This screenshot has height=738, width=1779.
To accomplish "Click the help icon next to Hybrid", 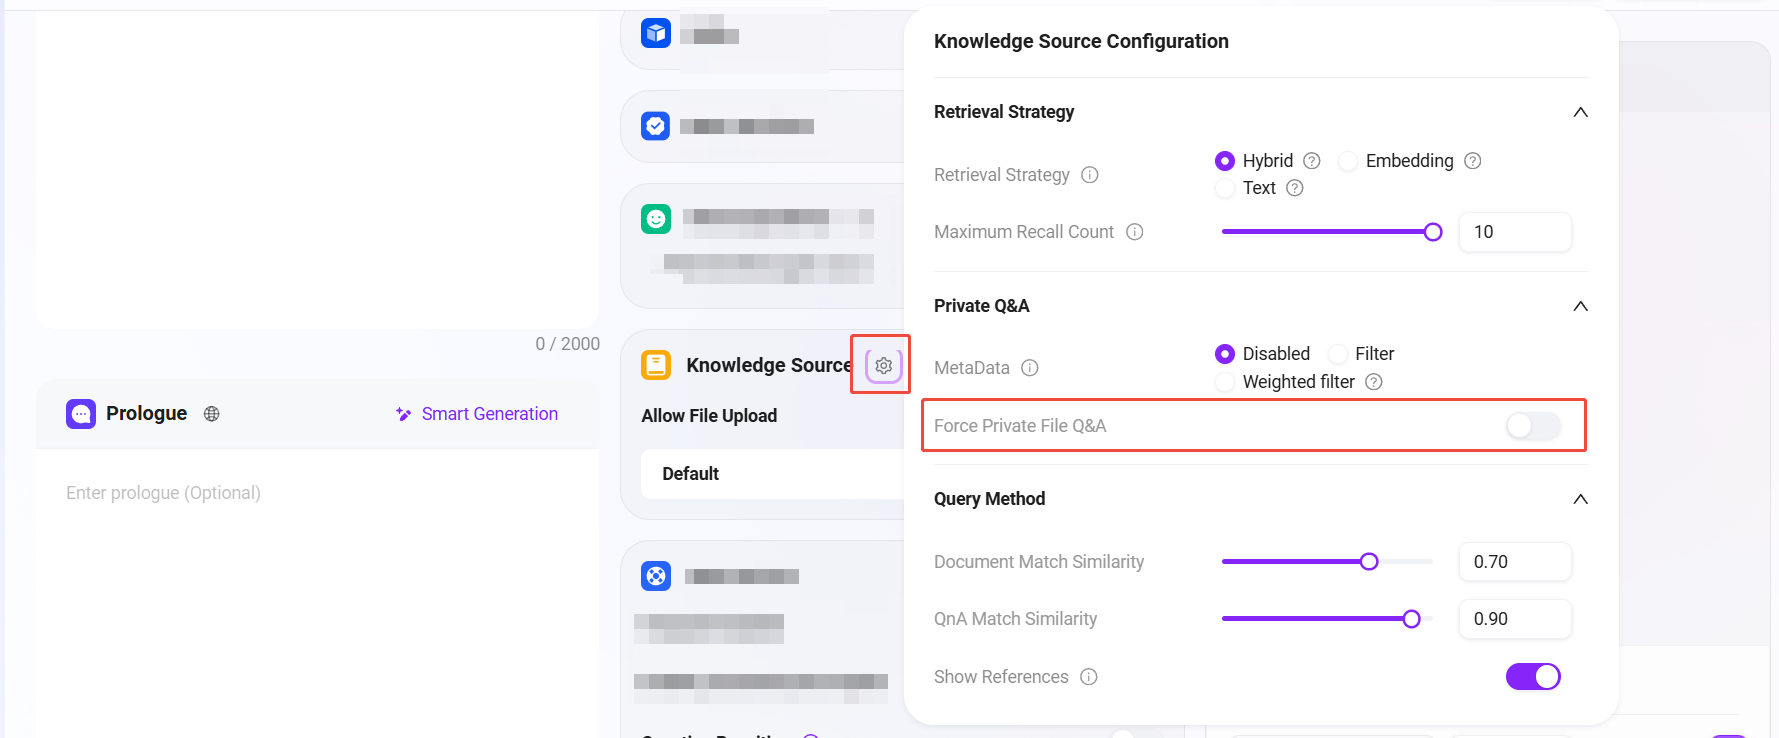I will click(x=1312, y=161).
